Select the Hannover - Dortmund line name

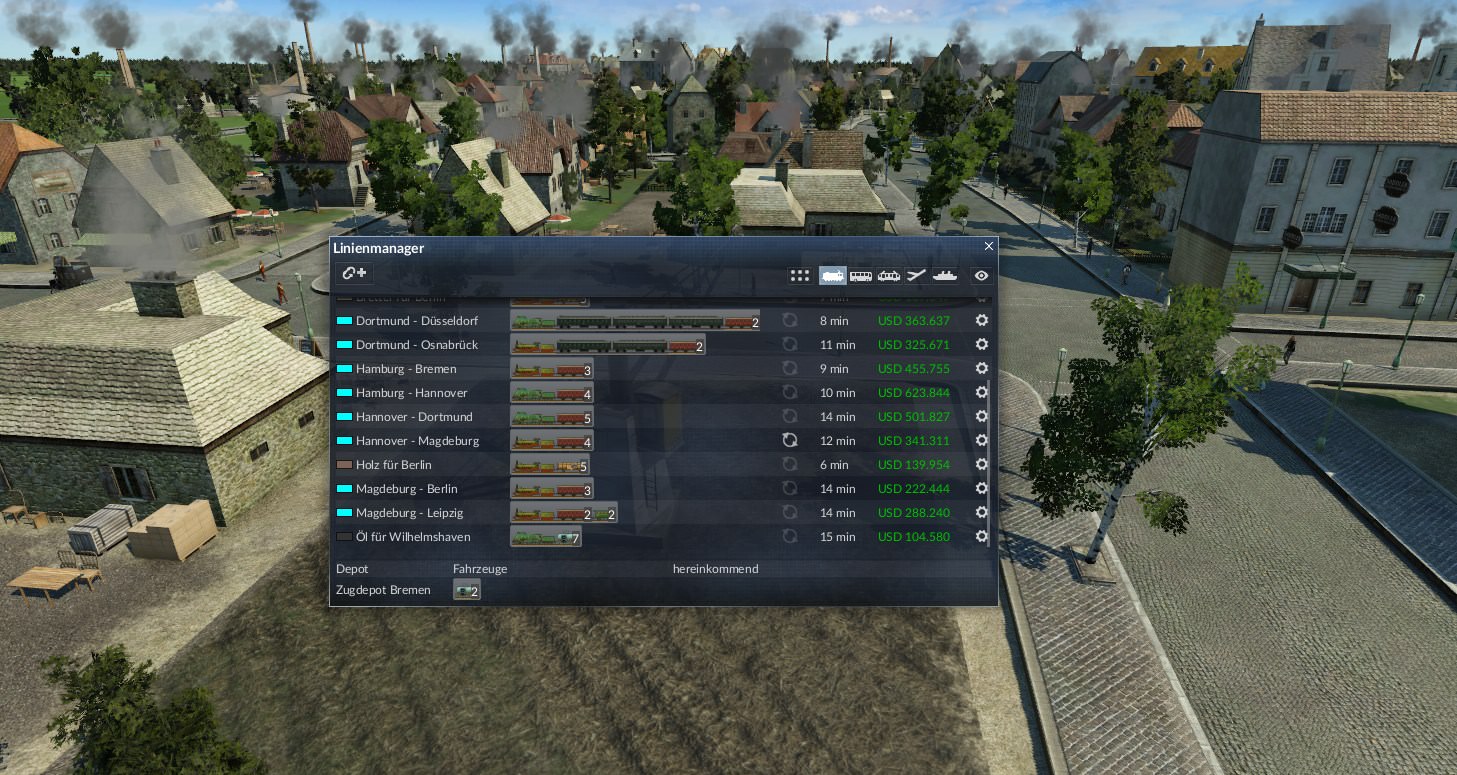tap(414, 417)
